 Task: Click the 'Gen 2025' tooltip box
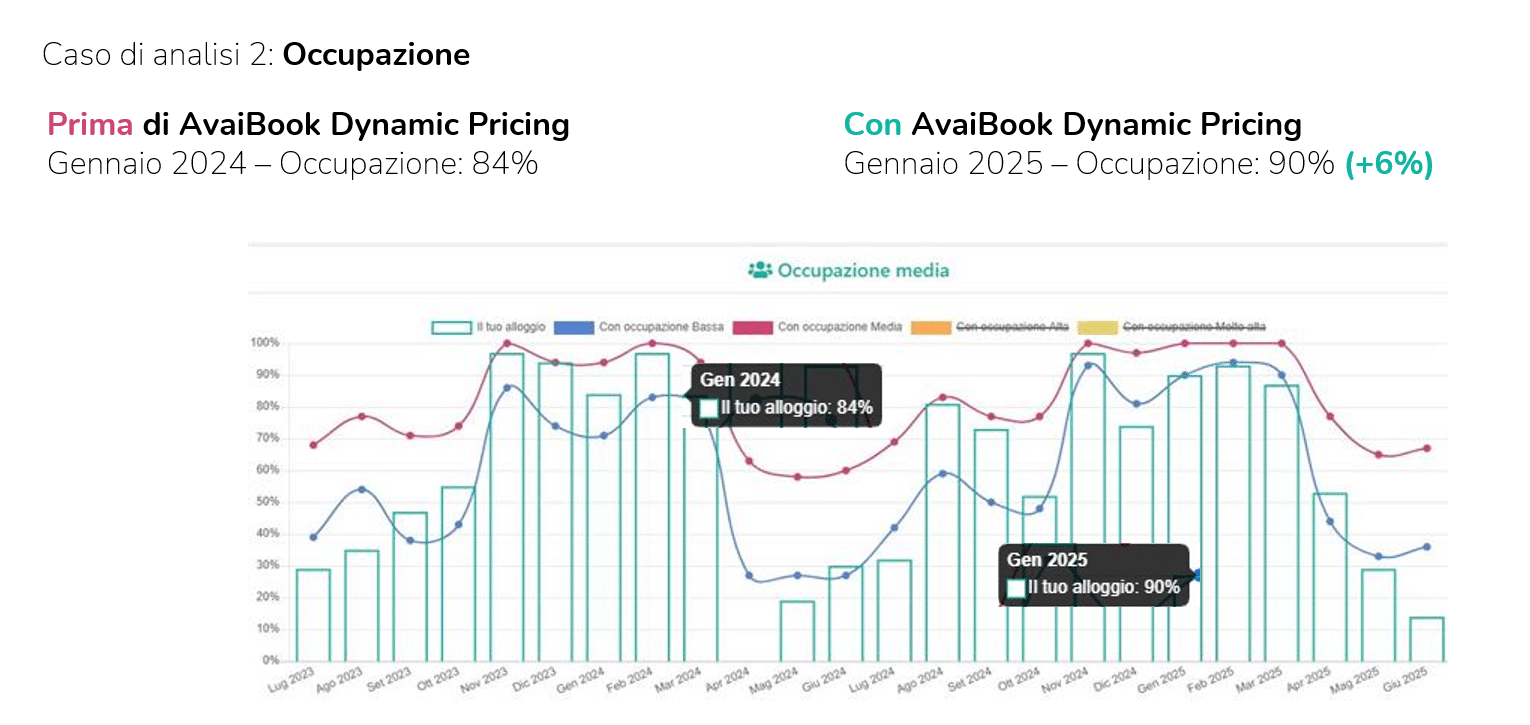click(1094, 575)
